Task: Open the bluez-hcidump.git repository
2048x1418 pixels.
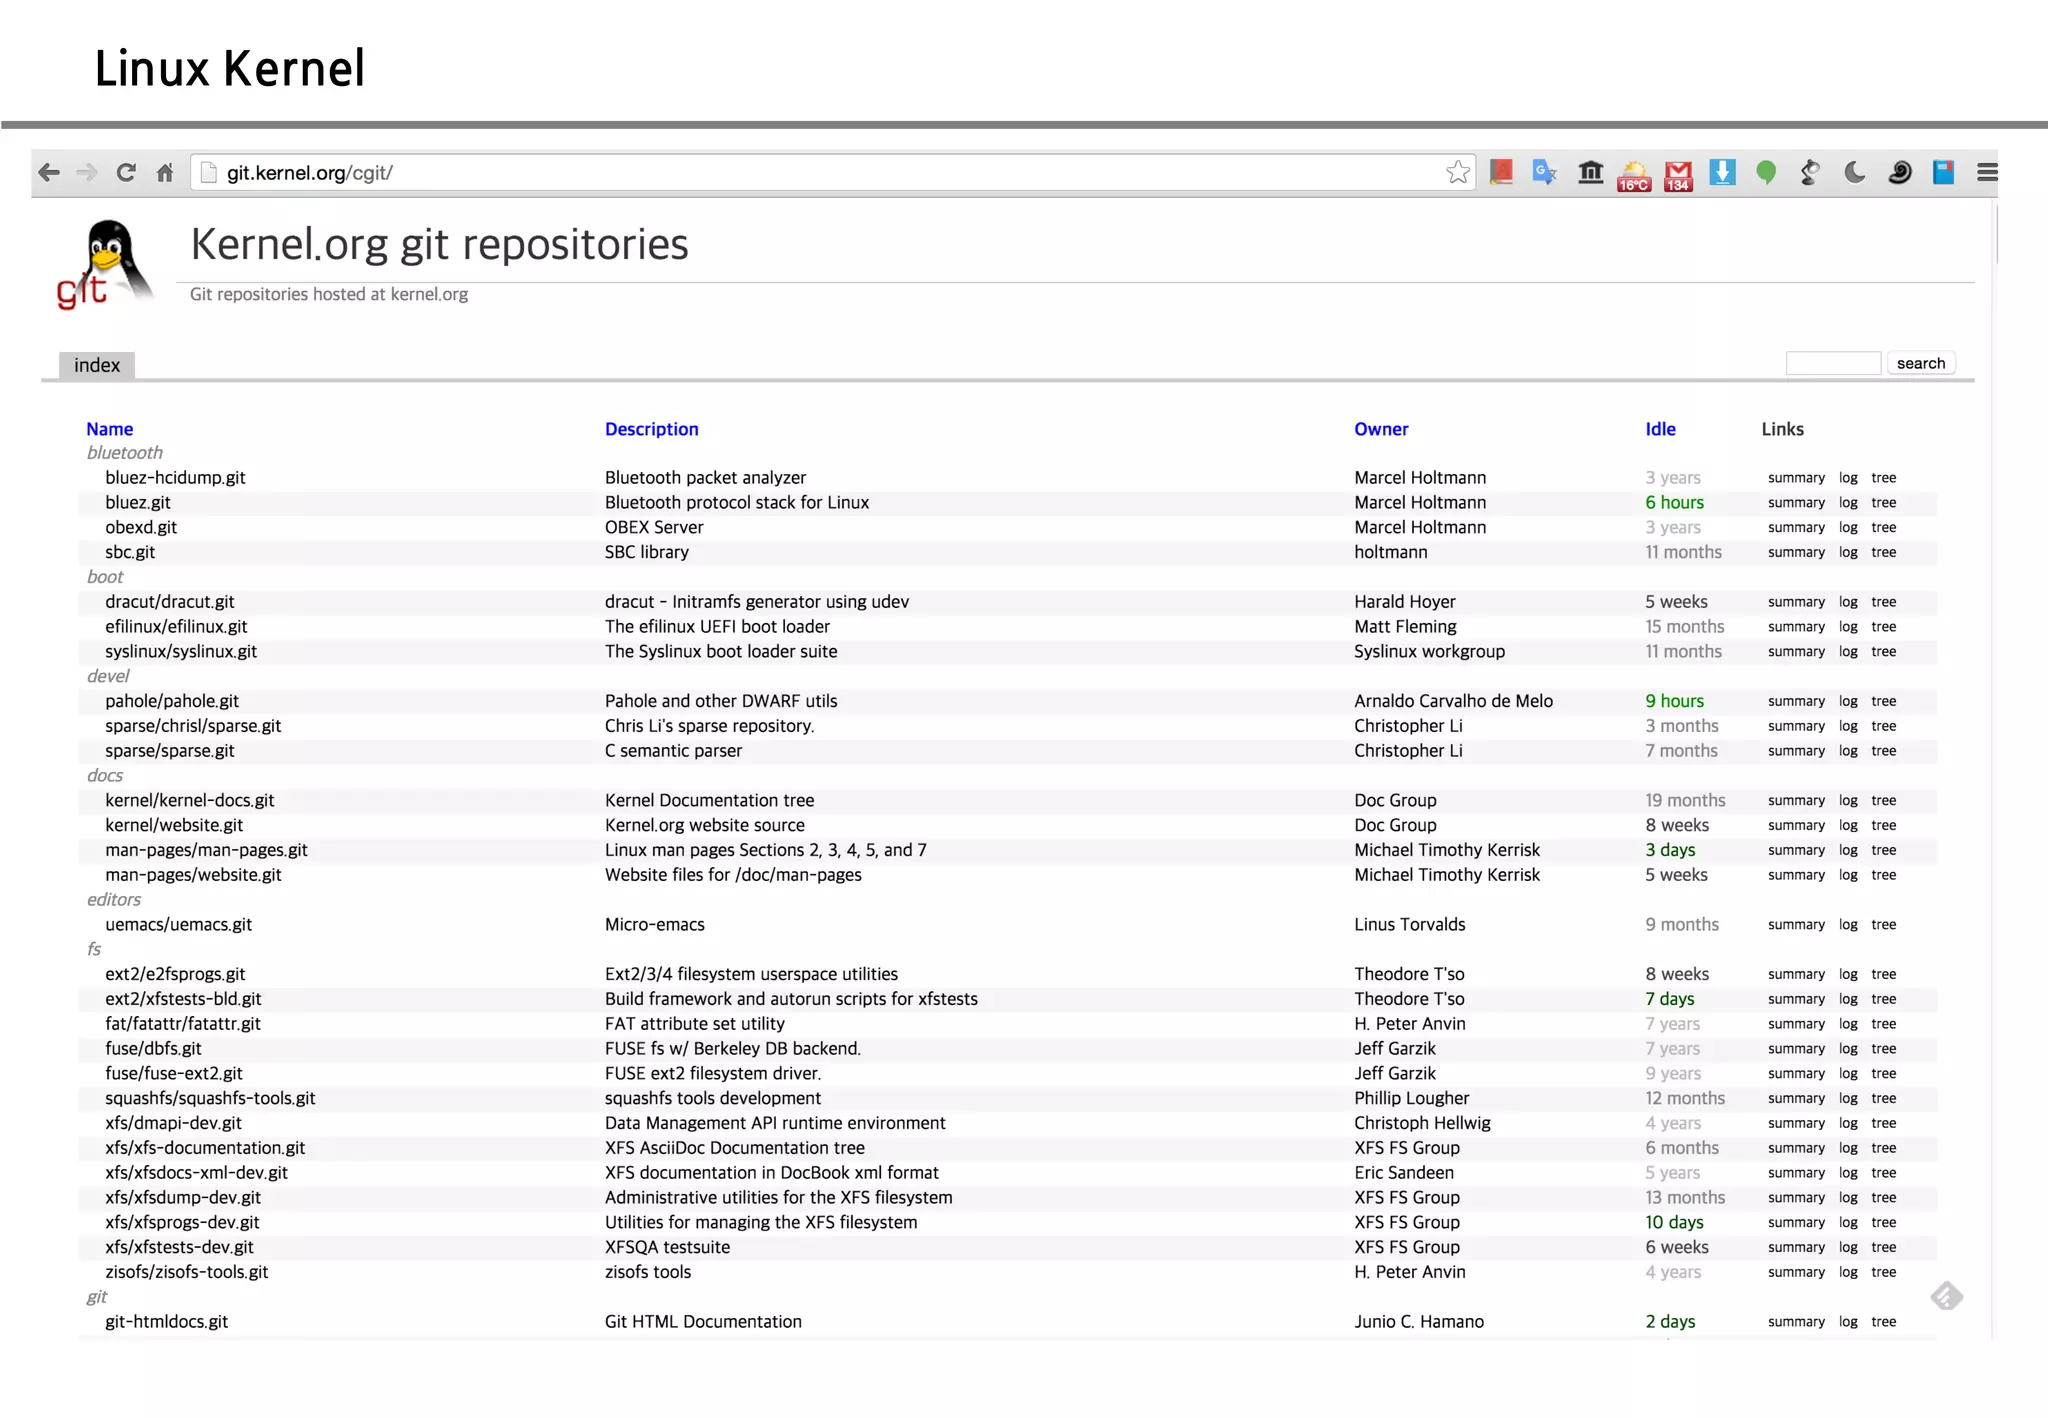Action: pos(175,478)
